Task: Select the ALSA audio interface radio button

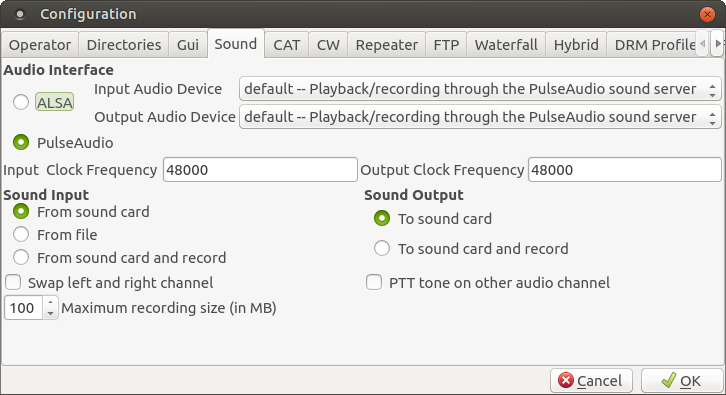Action: click(x=21, y=102)
